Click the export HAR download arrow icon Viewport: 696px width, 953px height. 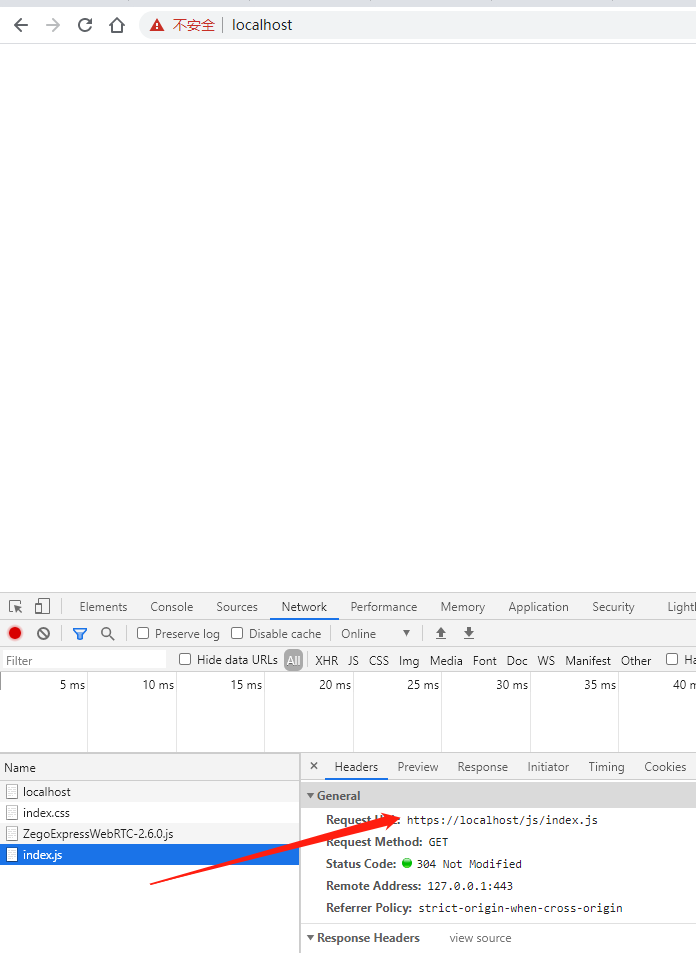(469, 633)
